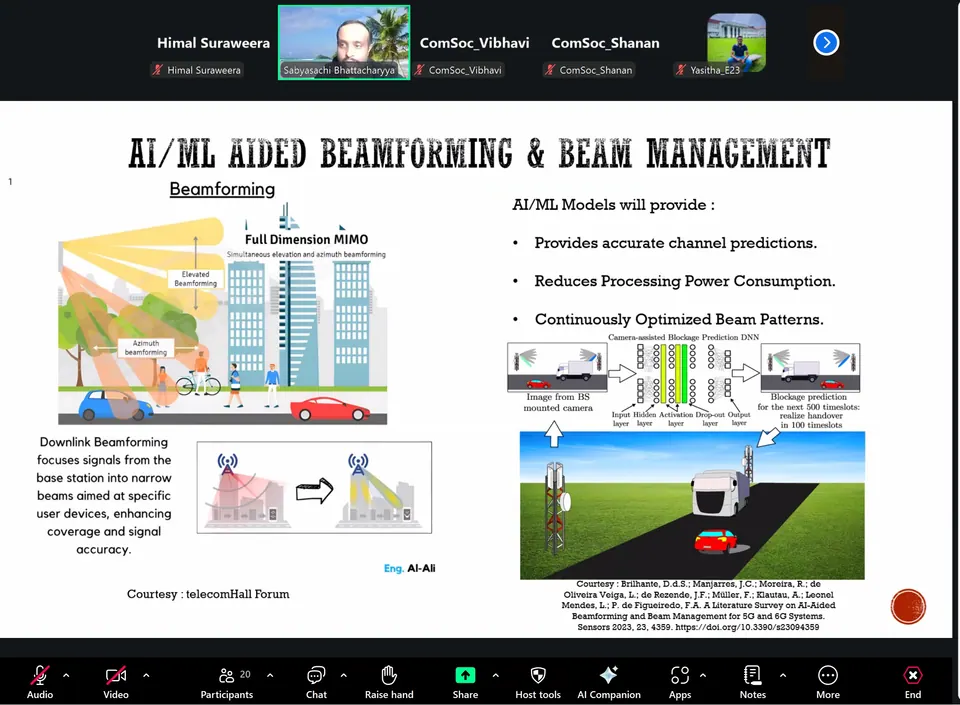Click 'Provides accurate channel predictions.' bullet
This screenshot has width=960, height=705.
(x=675, y=243)
